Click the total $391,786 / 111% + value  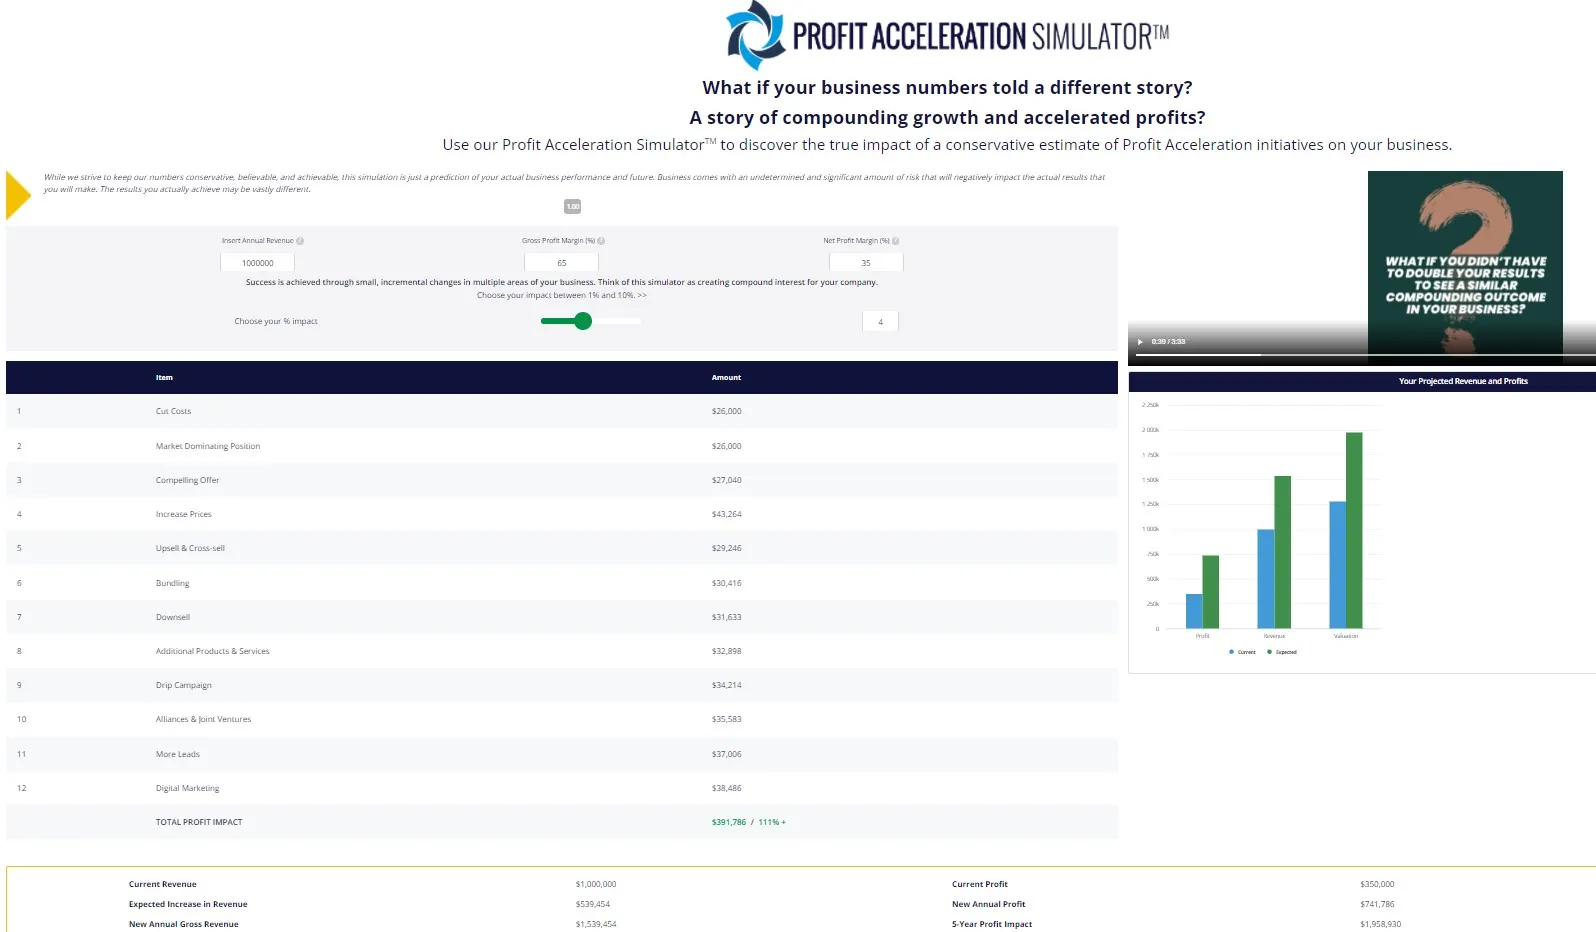tap(748, 822)
